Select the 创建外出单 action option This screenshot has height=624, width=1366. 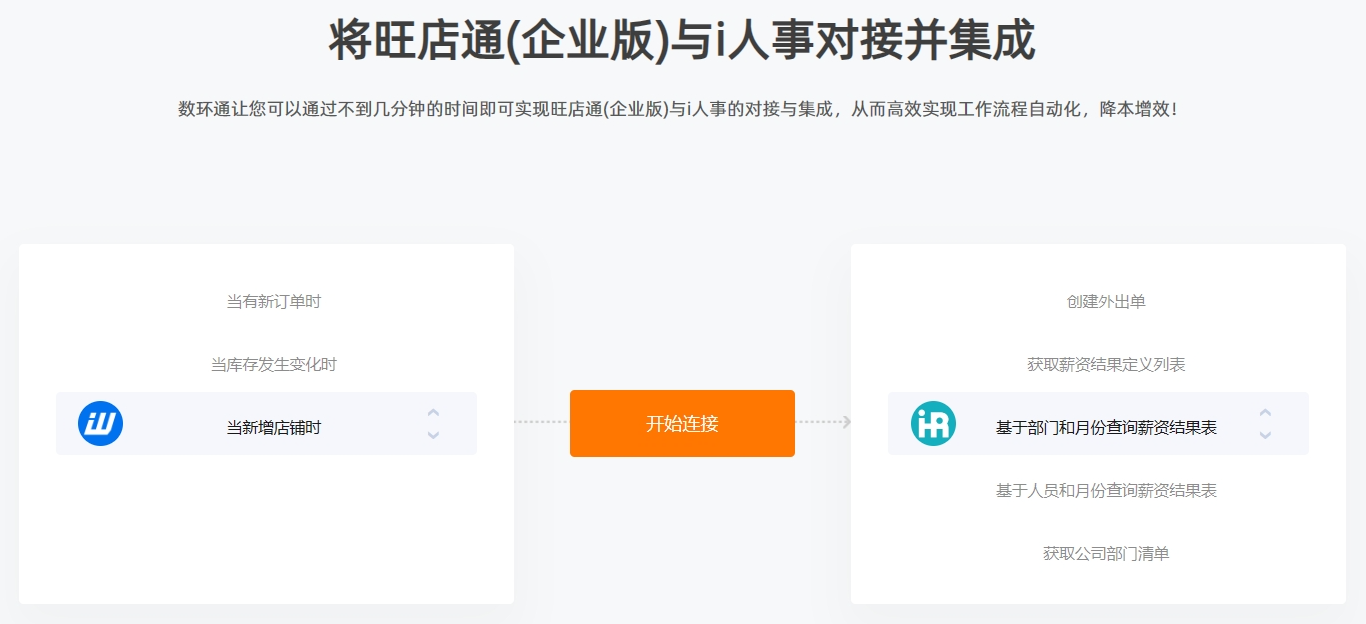point(1106,301)
